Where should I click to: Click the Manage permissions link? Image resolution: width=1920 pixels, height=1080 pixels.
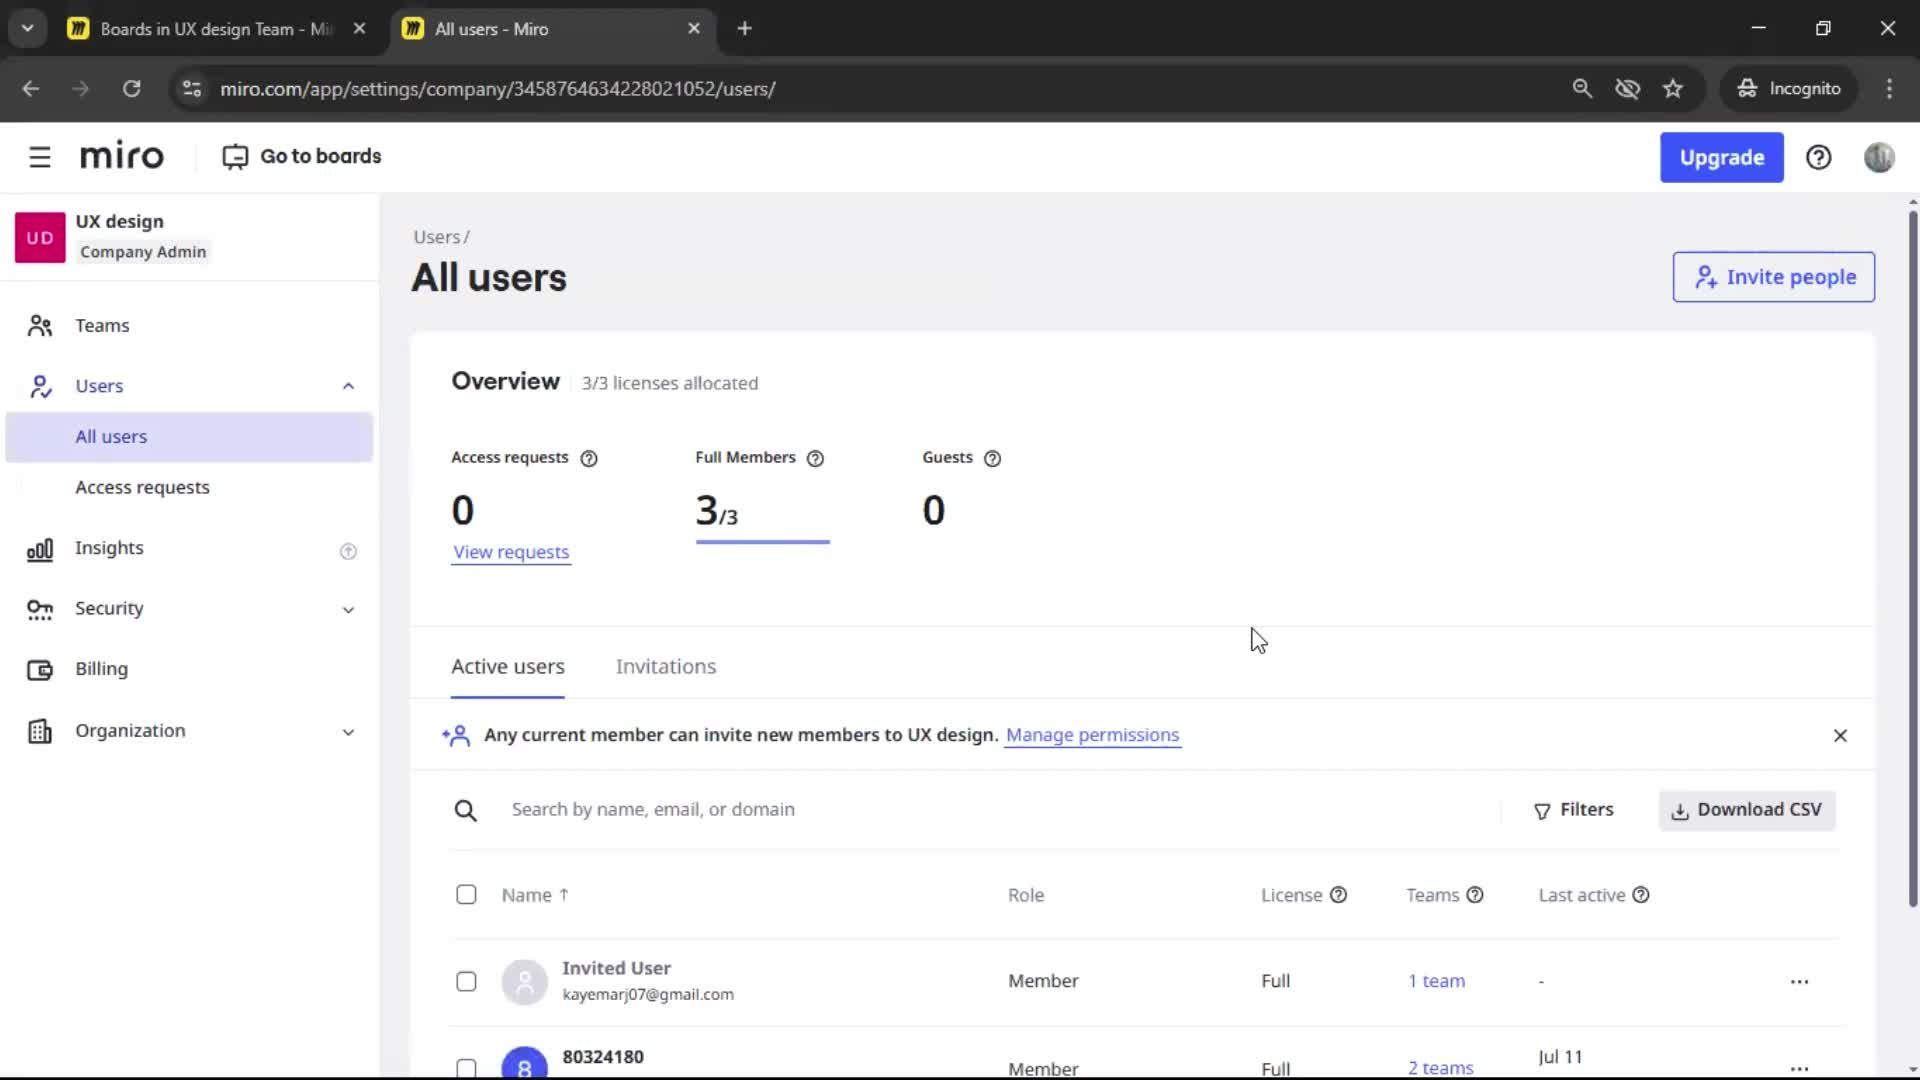pos(1092,735)
